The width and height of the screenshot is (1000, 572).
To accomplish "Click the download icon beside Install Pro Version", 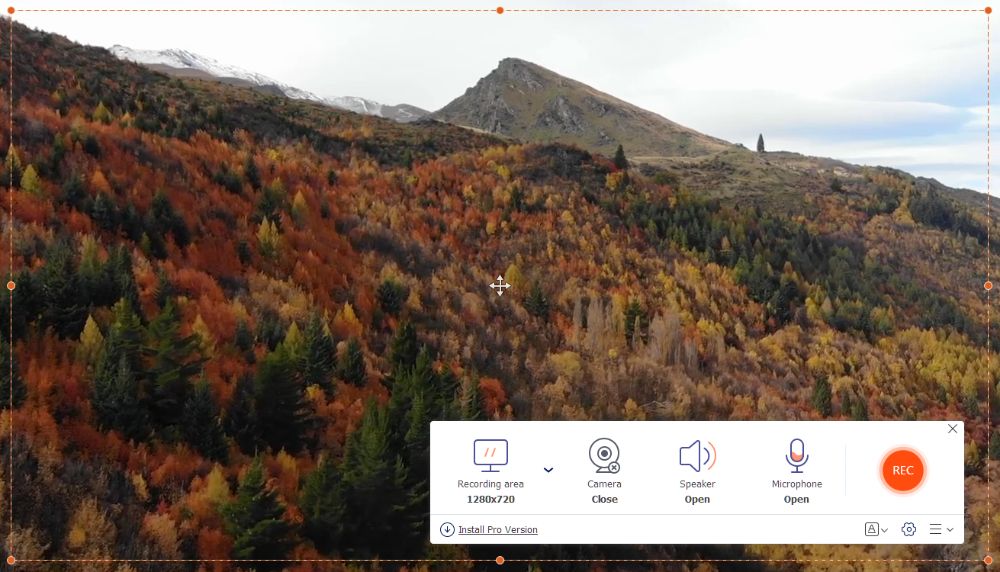I will click(447, 530).
